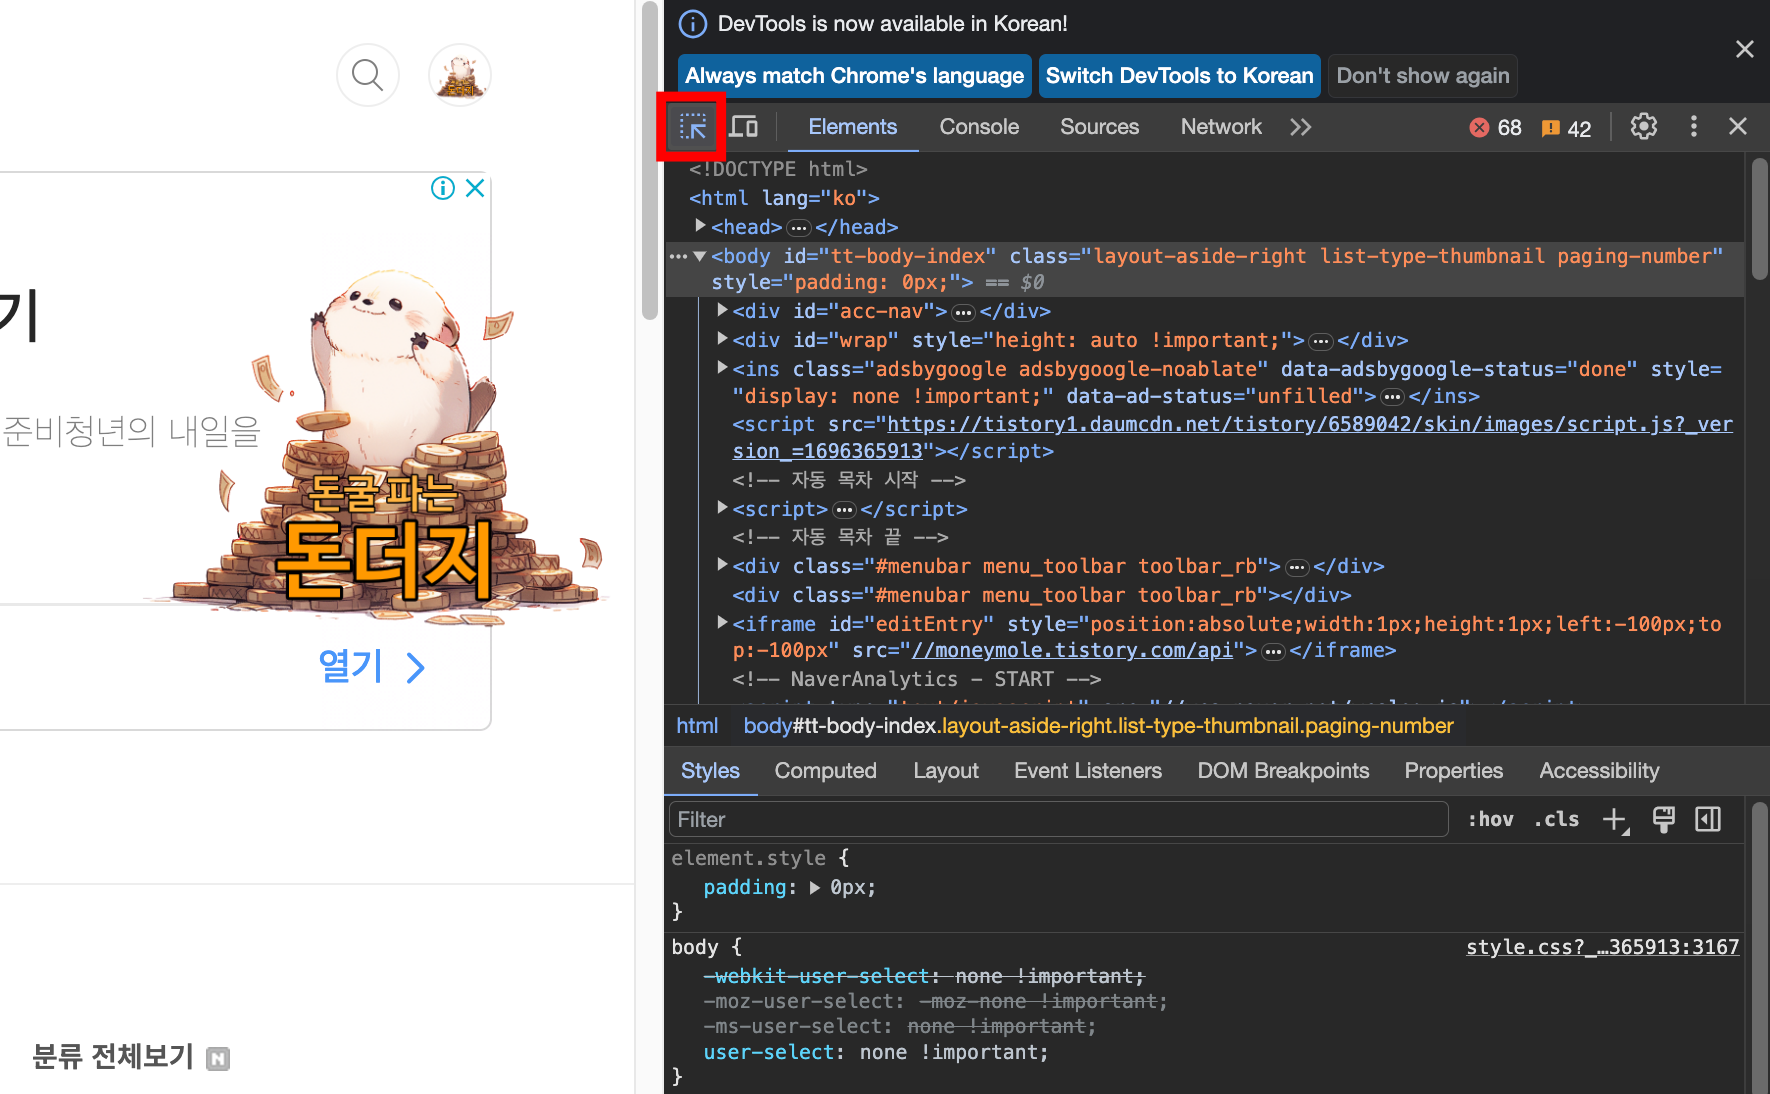Image resolution: width=1770 pixels, height=1094 pixels.
Task: Click the warnings count 42 badge
Action: 1566,128
